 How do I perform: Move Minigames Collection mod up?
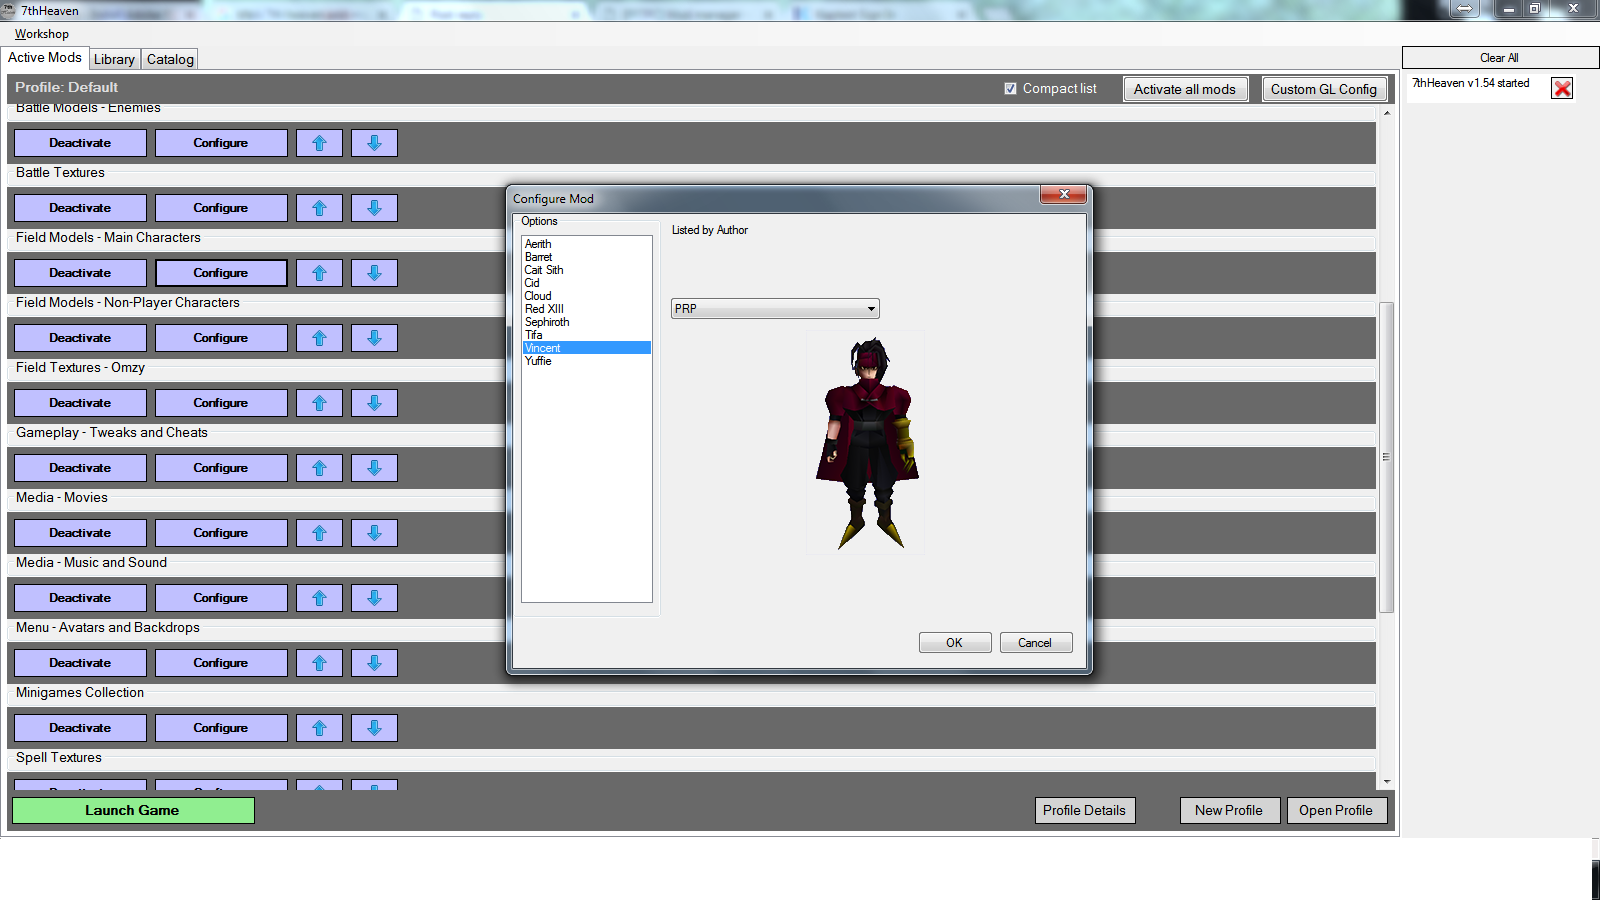click(x=319, y=728)
